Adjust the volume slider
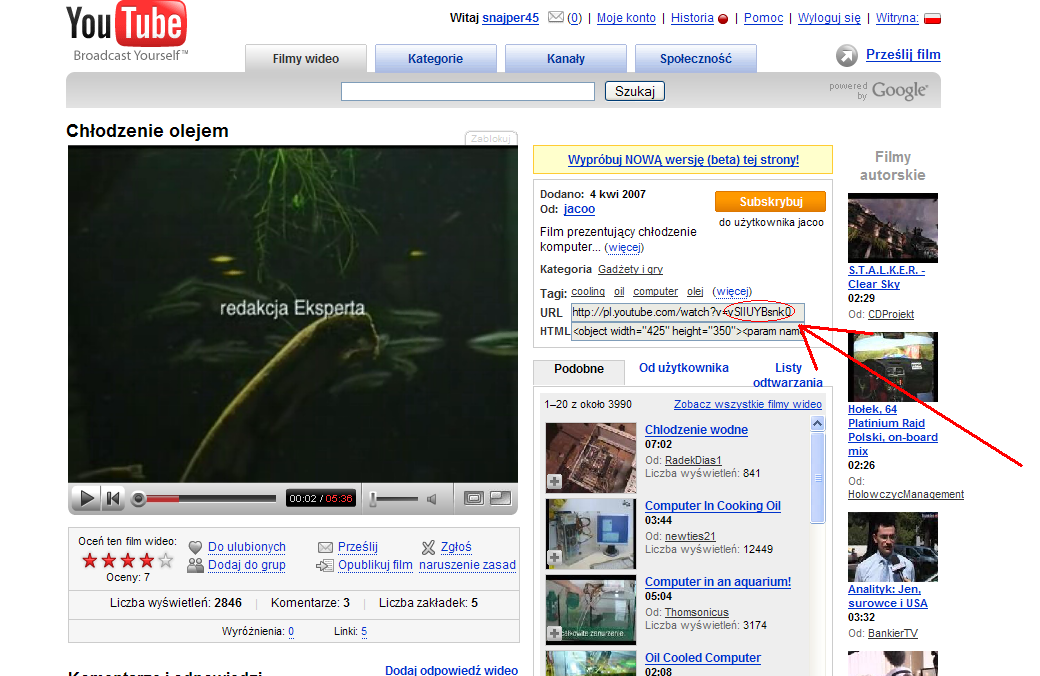 point(394,499)
